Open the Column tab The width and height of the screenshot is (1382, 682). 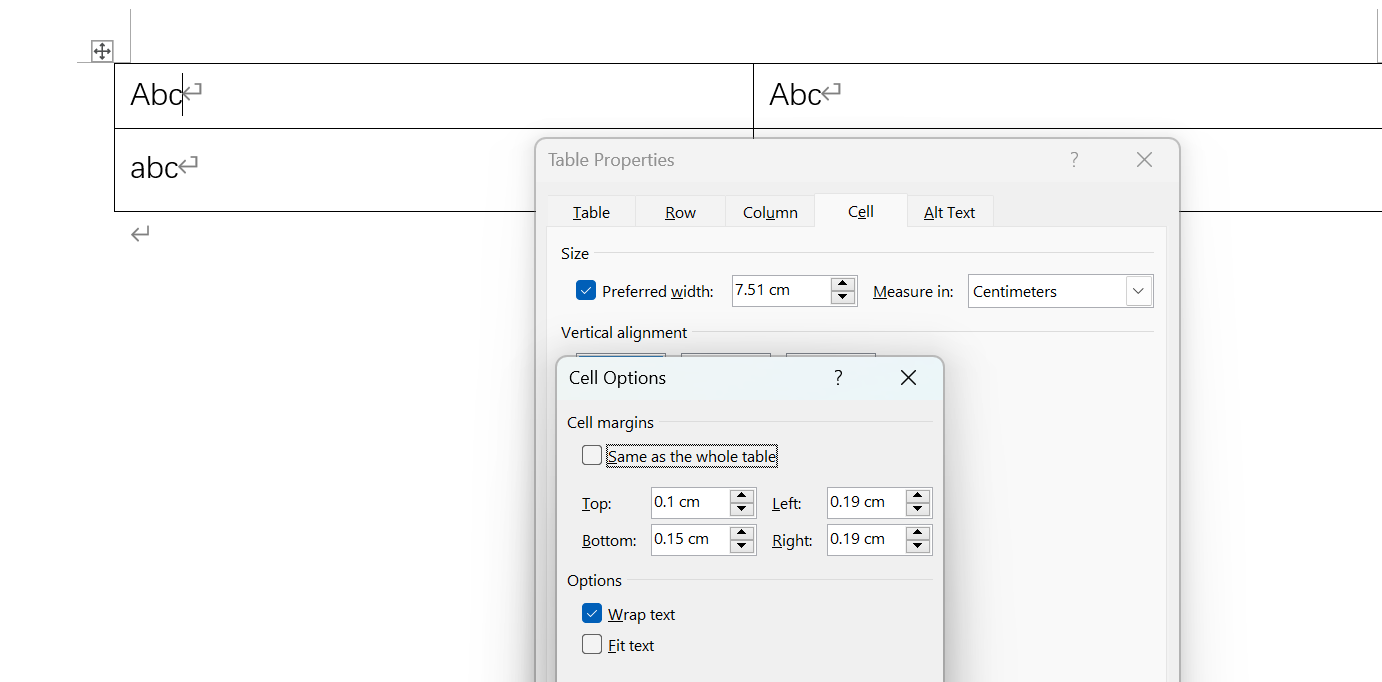770,212
